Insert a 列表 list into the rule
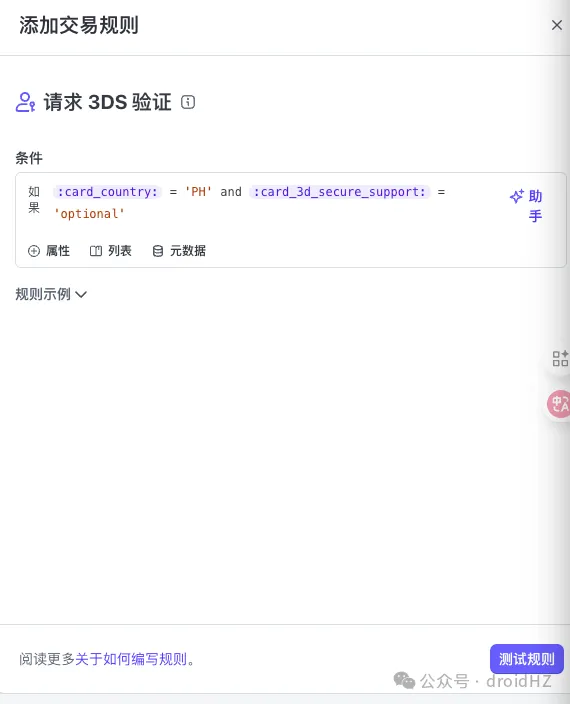 coord(110,251)
